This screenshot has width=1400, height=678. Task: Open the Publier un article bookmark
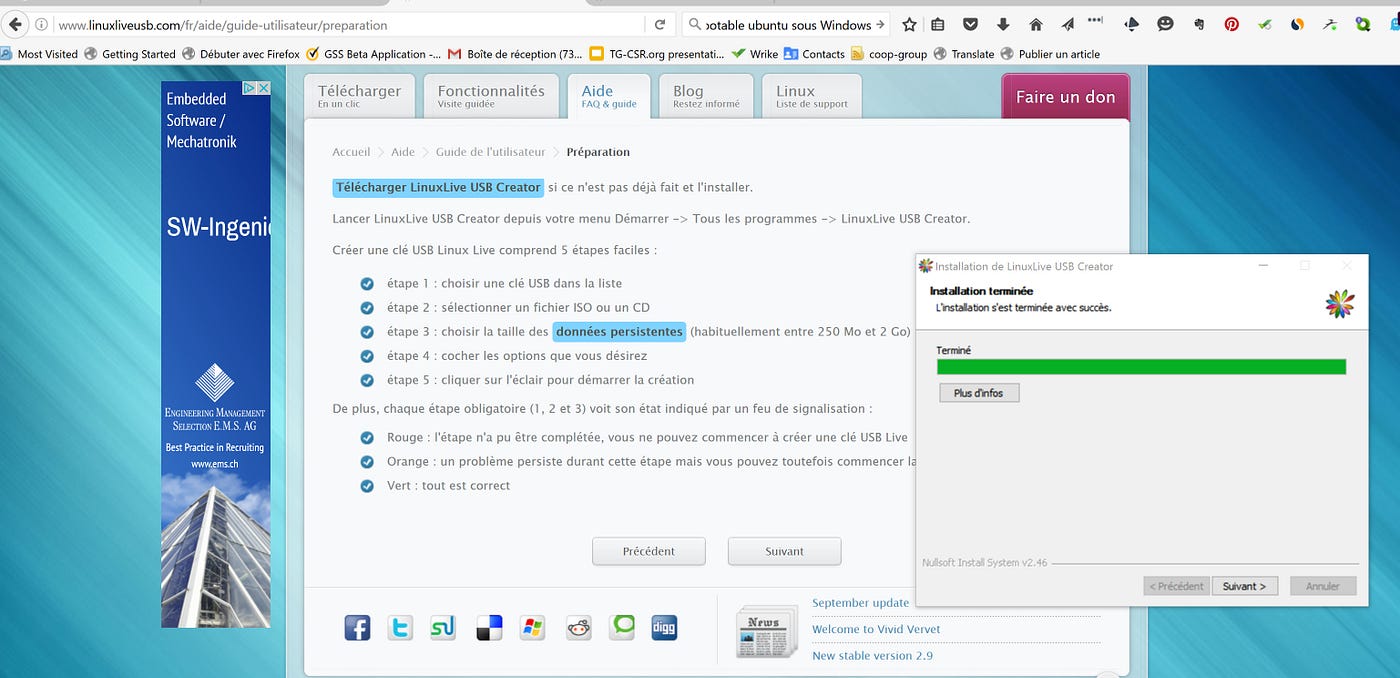coord(1050,54)
